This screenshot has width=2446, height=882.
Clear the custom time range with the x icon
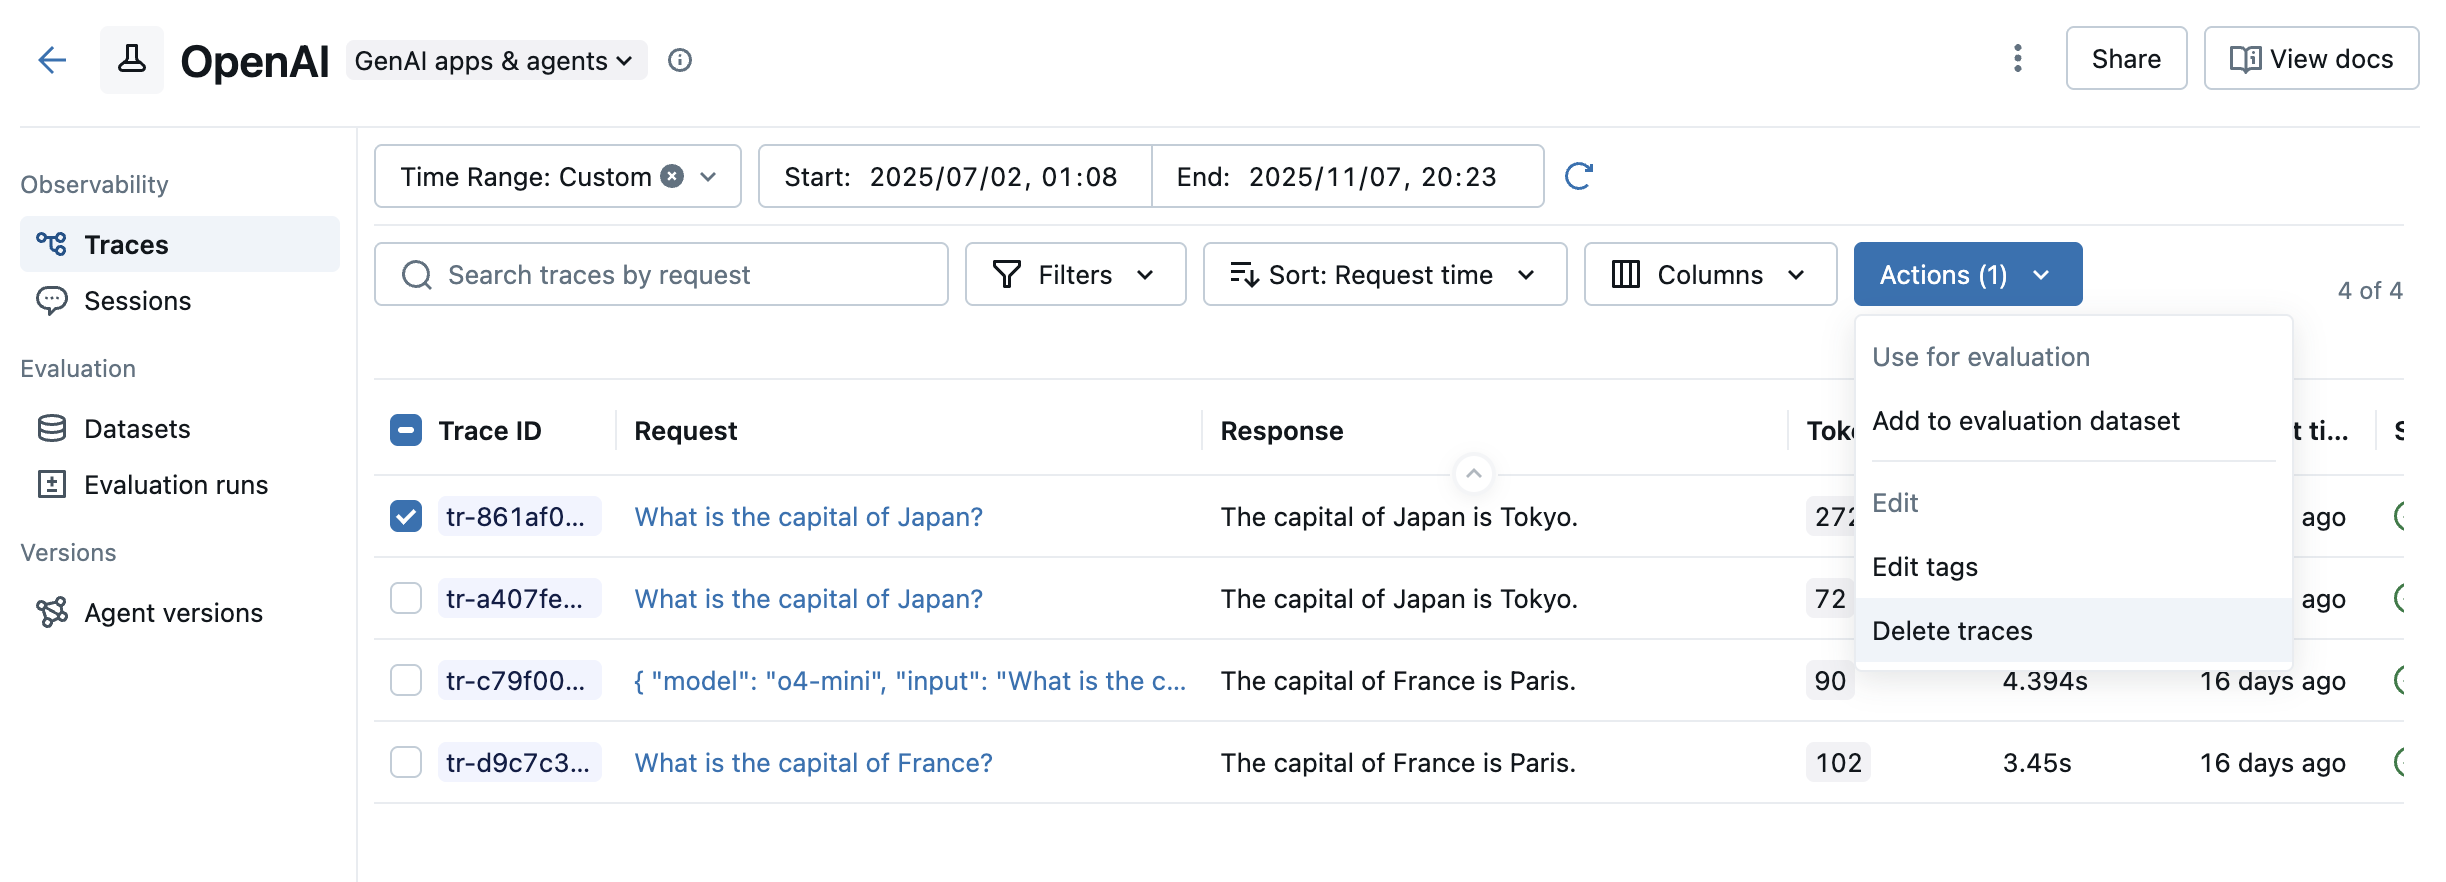tap(673, 176)
